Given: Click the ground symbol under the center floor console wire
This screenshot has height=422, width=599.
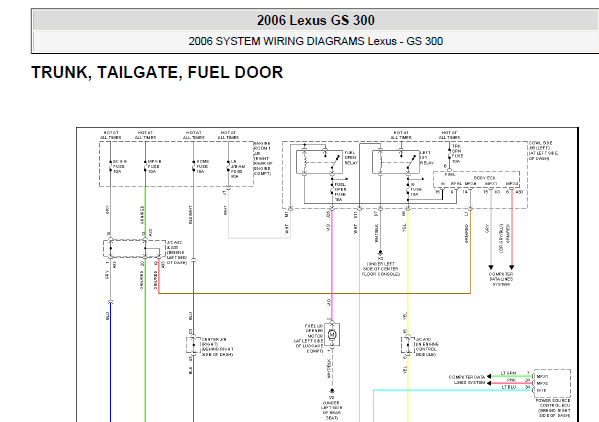Looking at the screenshot, I should click(380, 252).
